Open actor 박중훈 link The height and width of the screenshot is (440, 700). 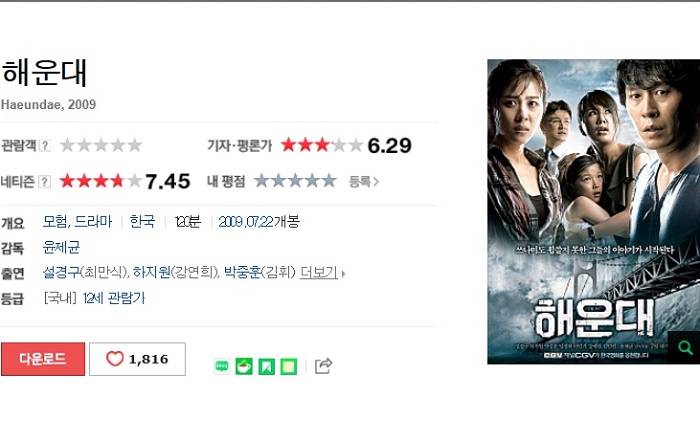point(242,272)
